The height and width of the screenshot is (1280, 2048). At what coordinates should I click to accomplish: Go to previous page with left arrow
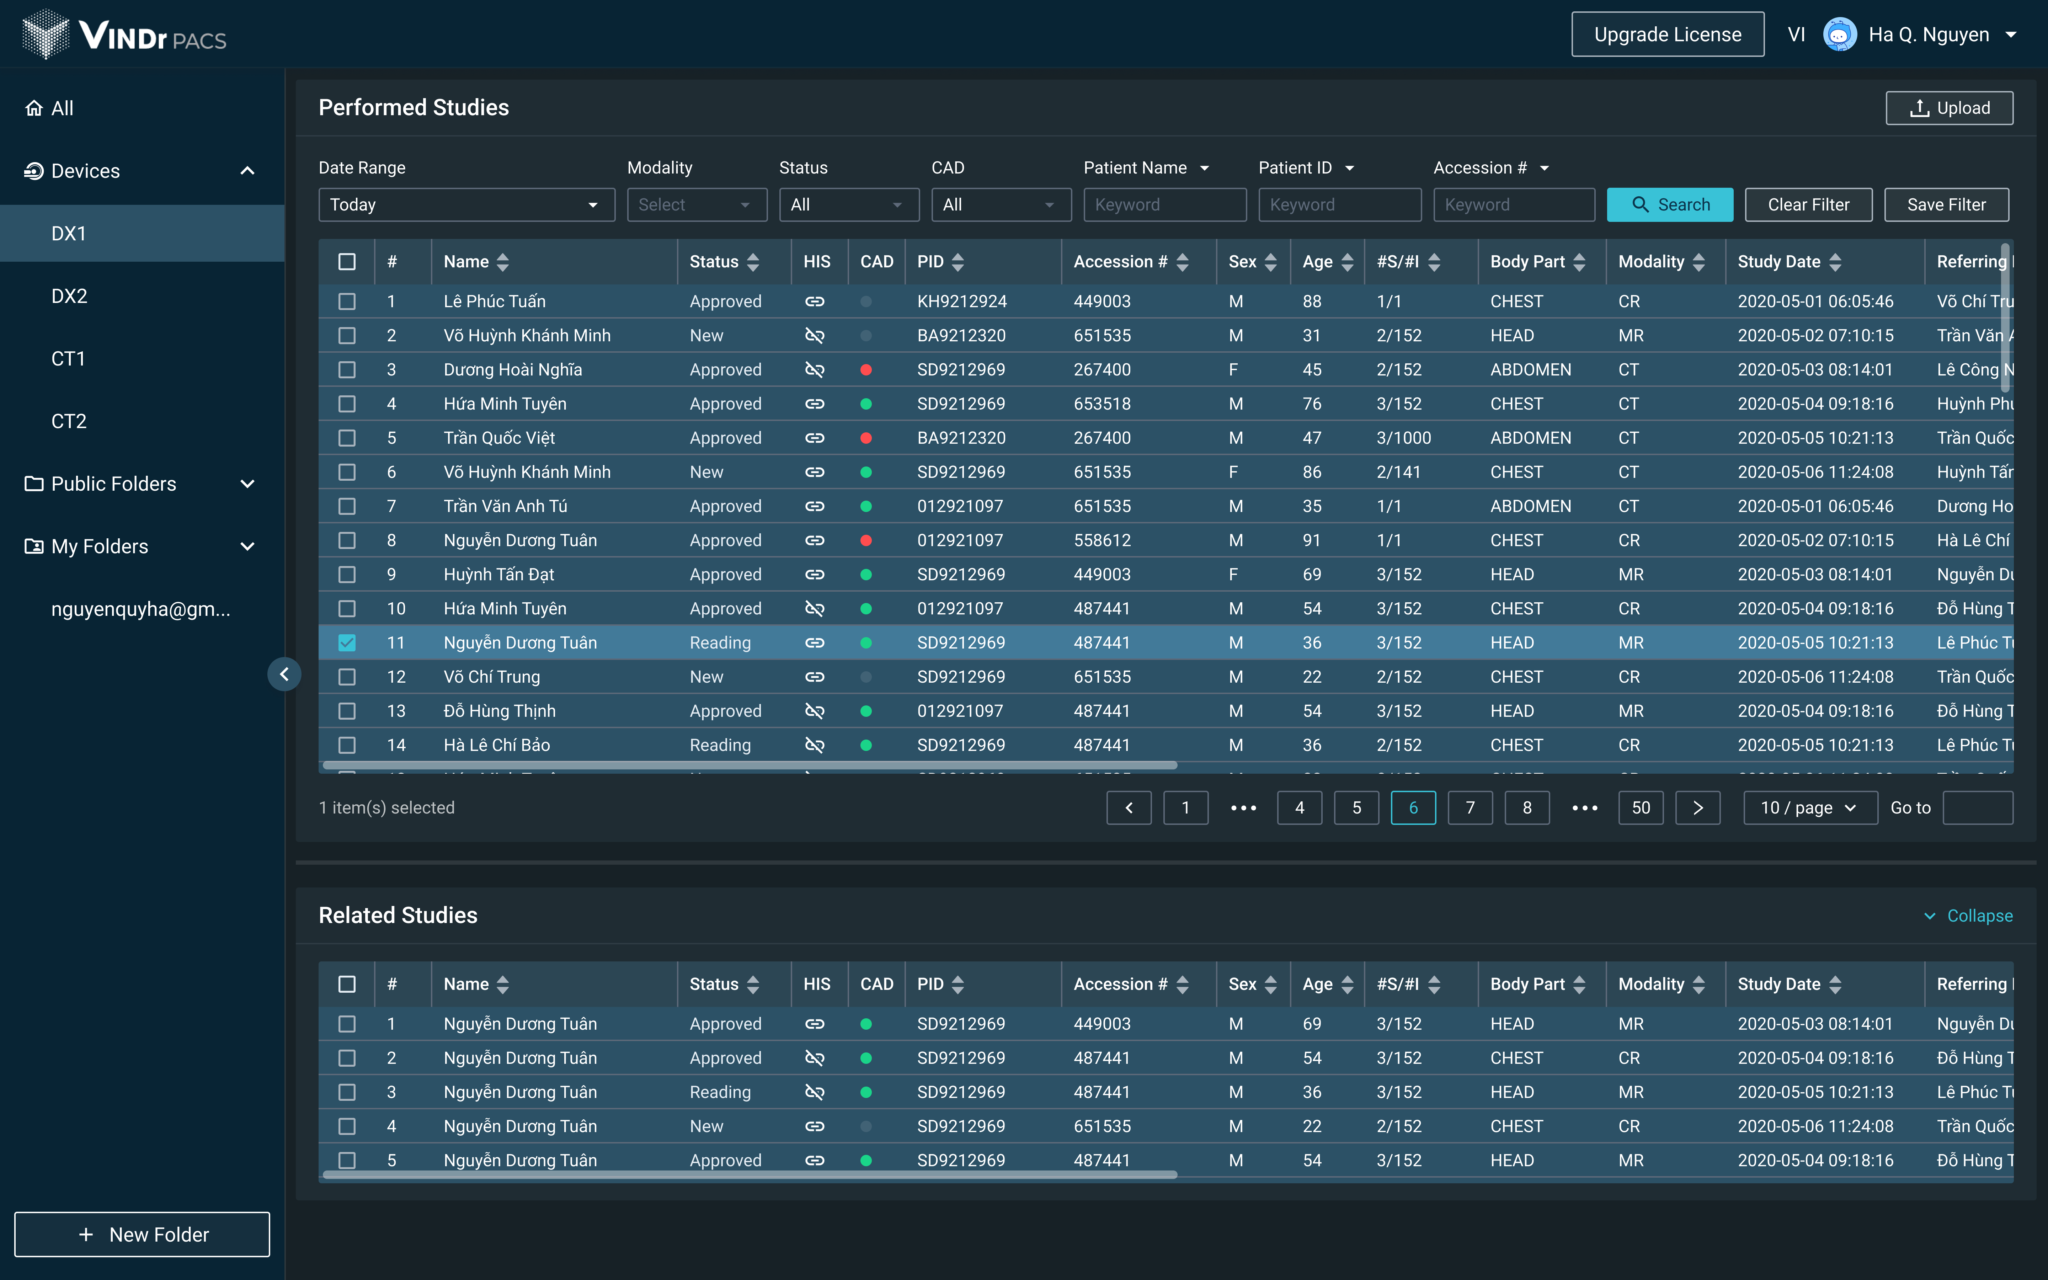[x=1129, y=808]
